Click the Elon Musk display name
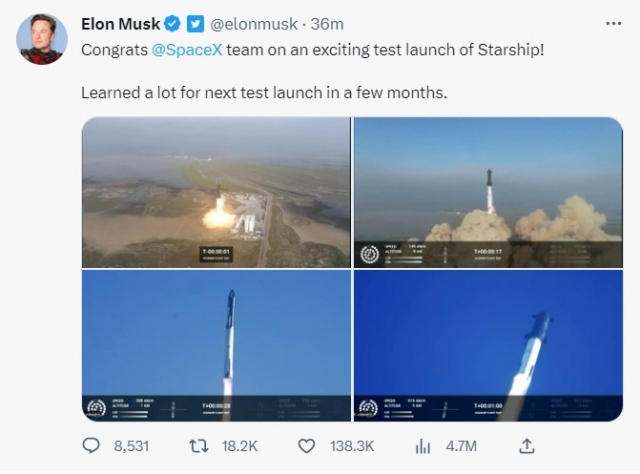Viewport: 640px width, 474px height. pyautogui.click(x=120, y=24)
